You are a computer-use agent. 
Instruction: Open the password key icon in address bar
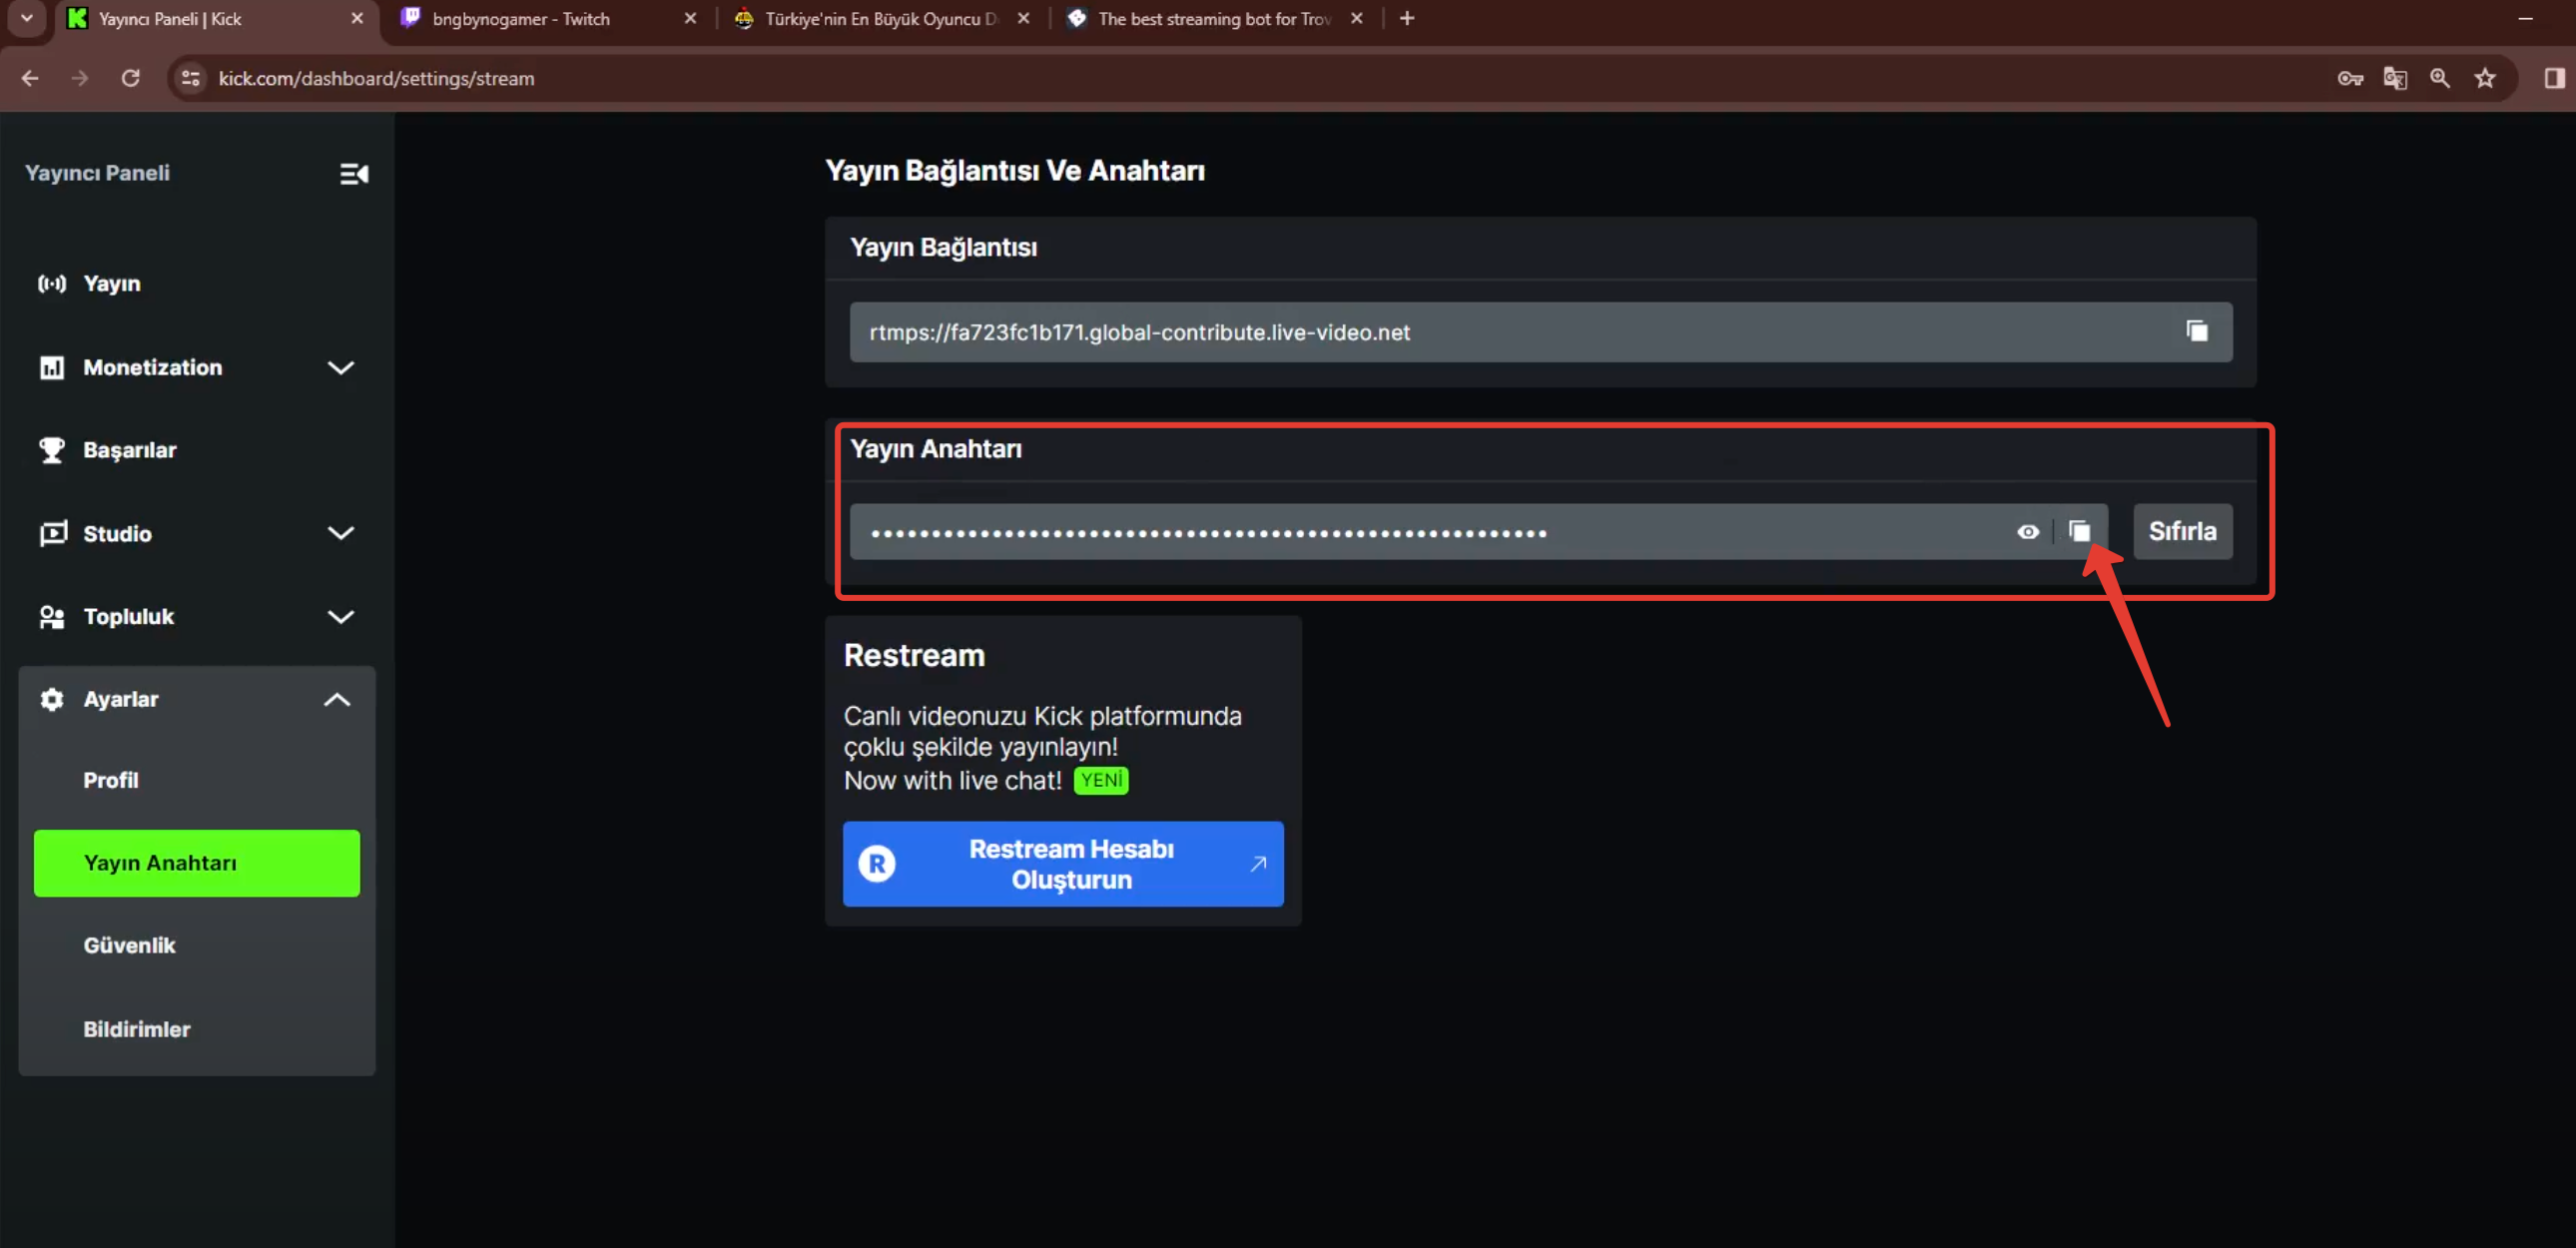coord(2350,78)
